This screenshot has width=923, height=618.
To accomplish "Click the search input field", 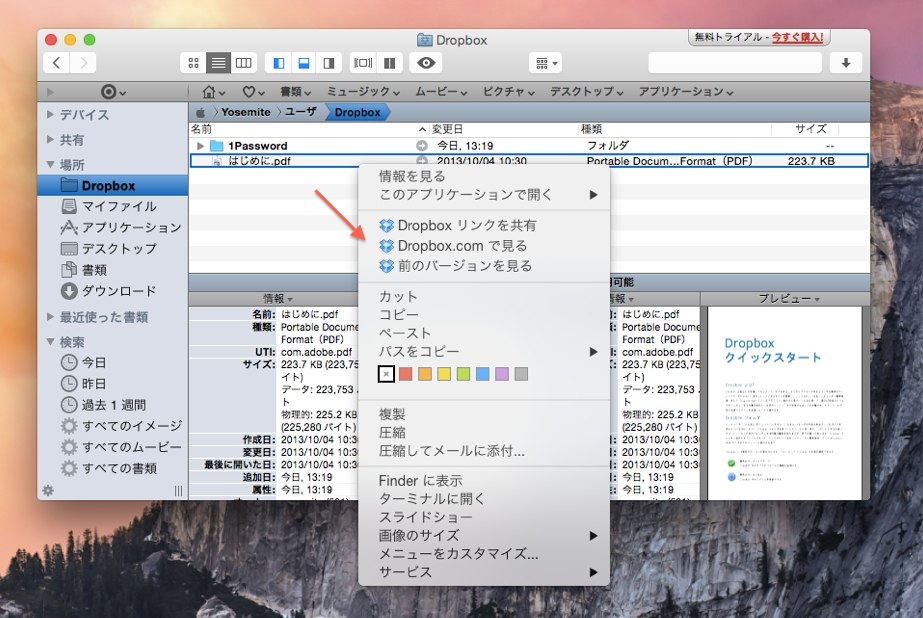I will (x=735, y=63).
